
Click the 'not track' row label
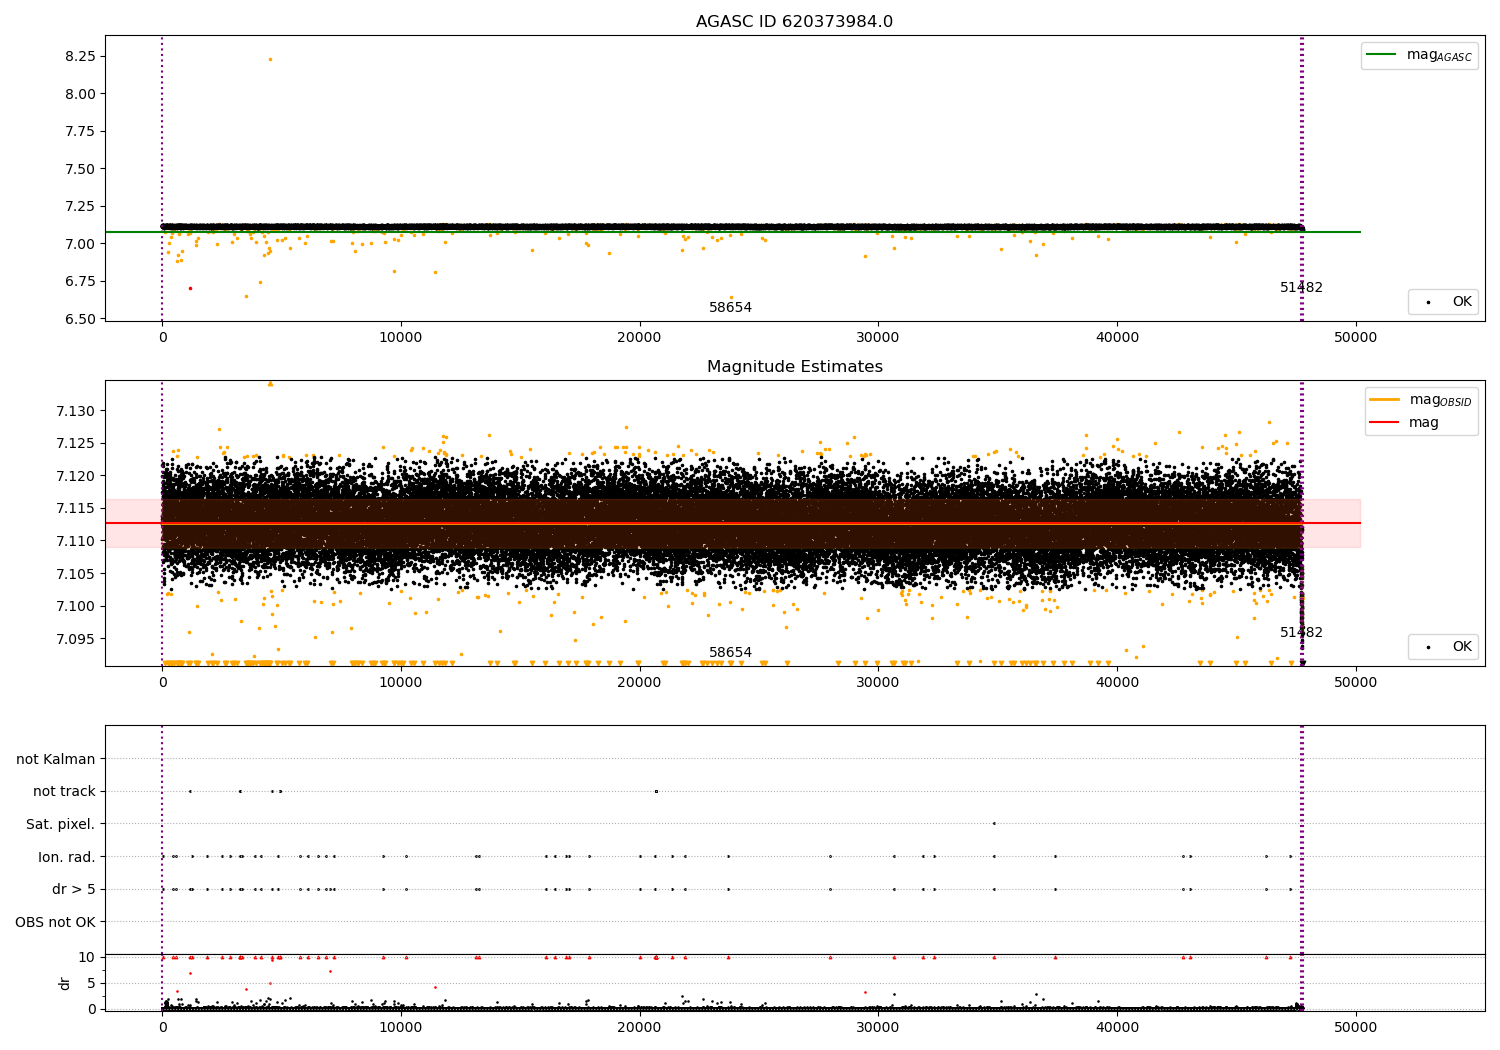(64, 792)
